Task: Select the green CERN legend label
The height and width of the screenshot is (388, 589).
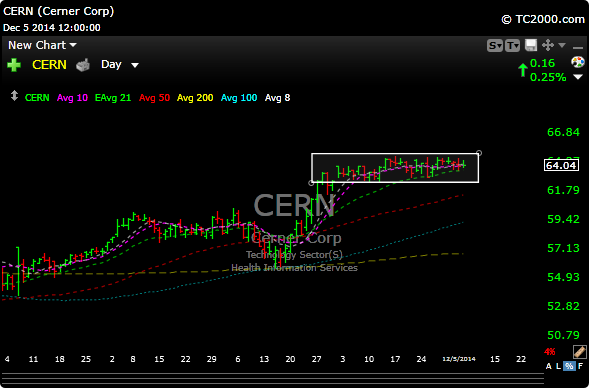Action: [37, 98]
